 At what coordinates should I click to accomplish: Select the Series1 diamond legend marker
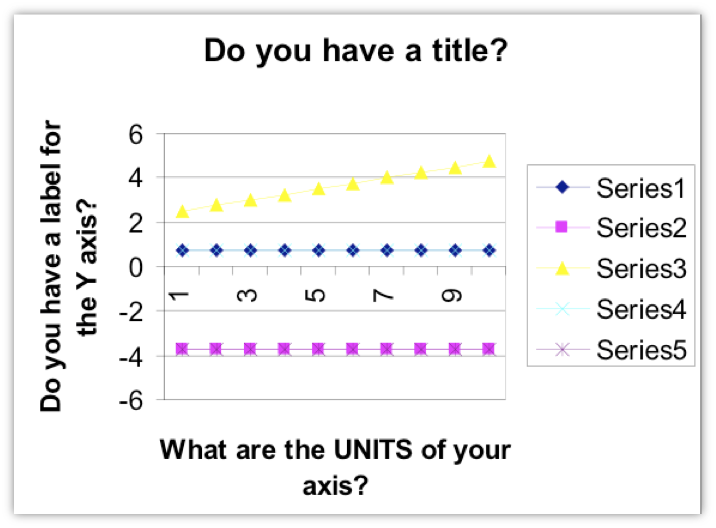[x=563, y=187]
